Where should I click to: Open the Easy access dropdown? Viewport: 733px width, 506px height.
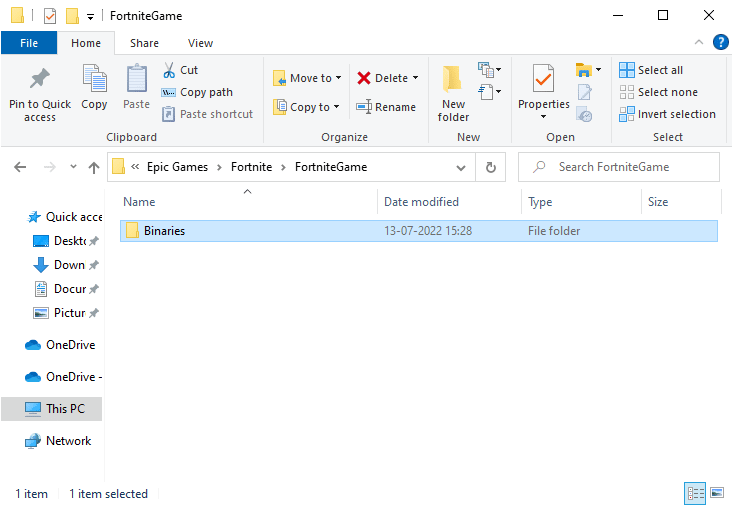pyautogui.click(x=489, y=92)
